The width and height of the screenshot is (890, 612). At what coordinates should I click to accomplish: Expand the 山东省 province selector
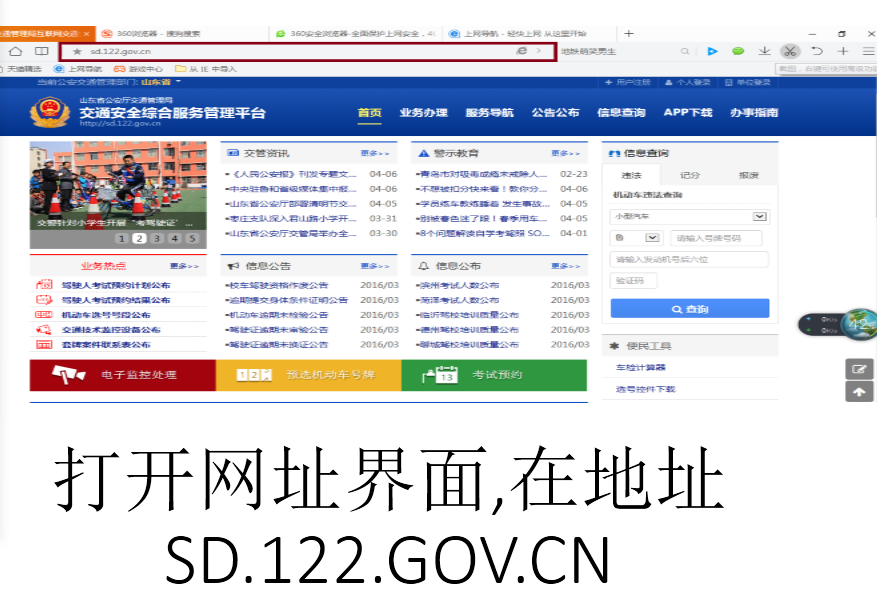[x=178, y=82]
